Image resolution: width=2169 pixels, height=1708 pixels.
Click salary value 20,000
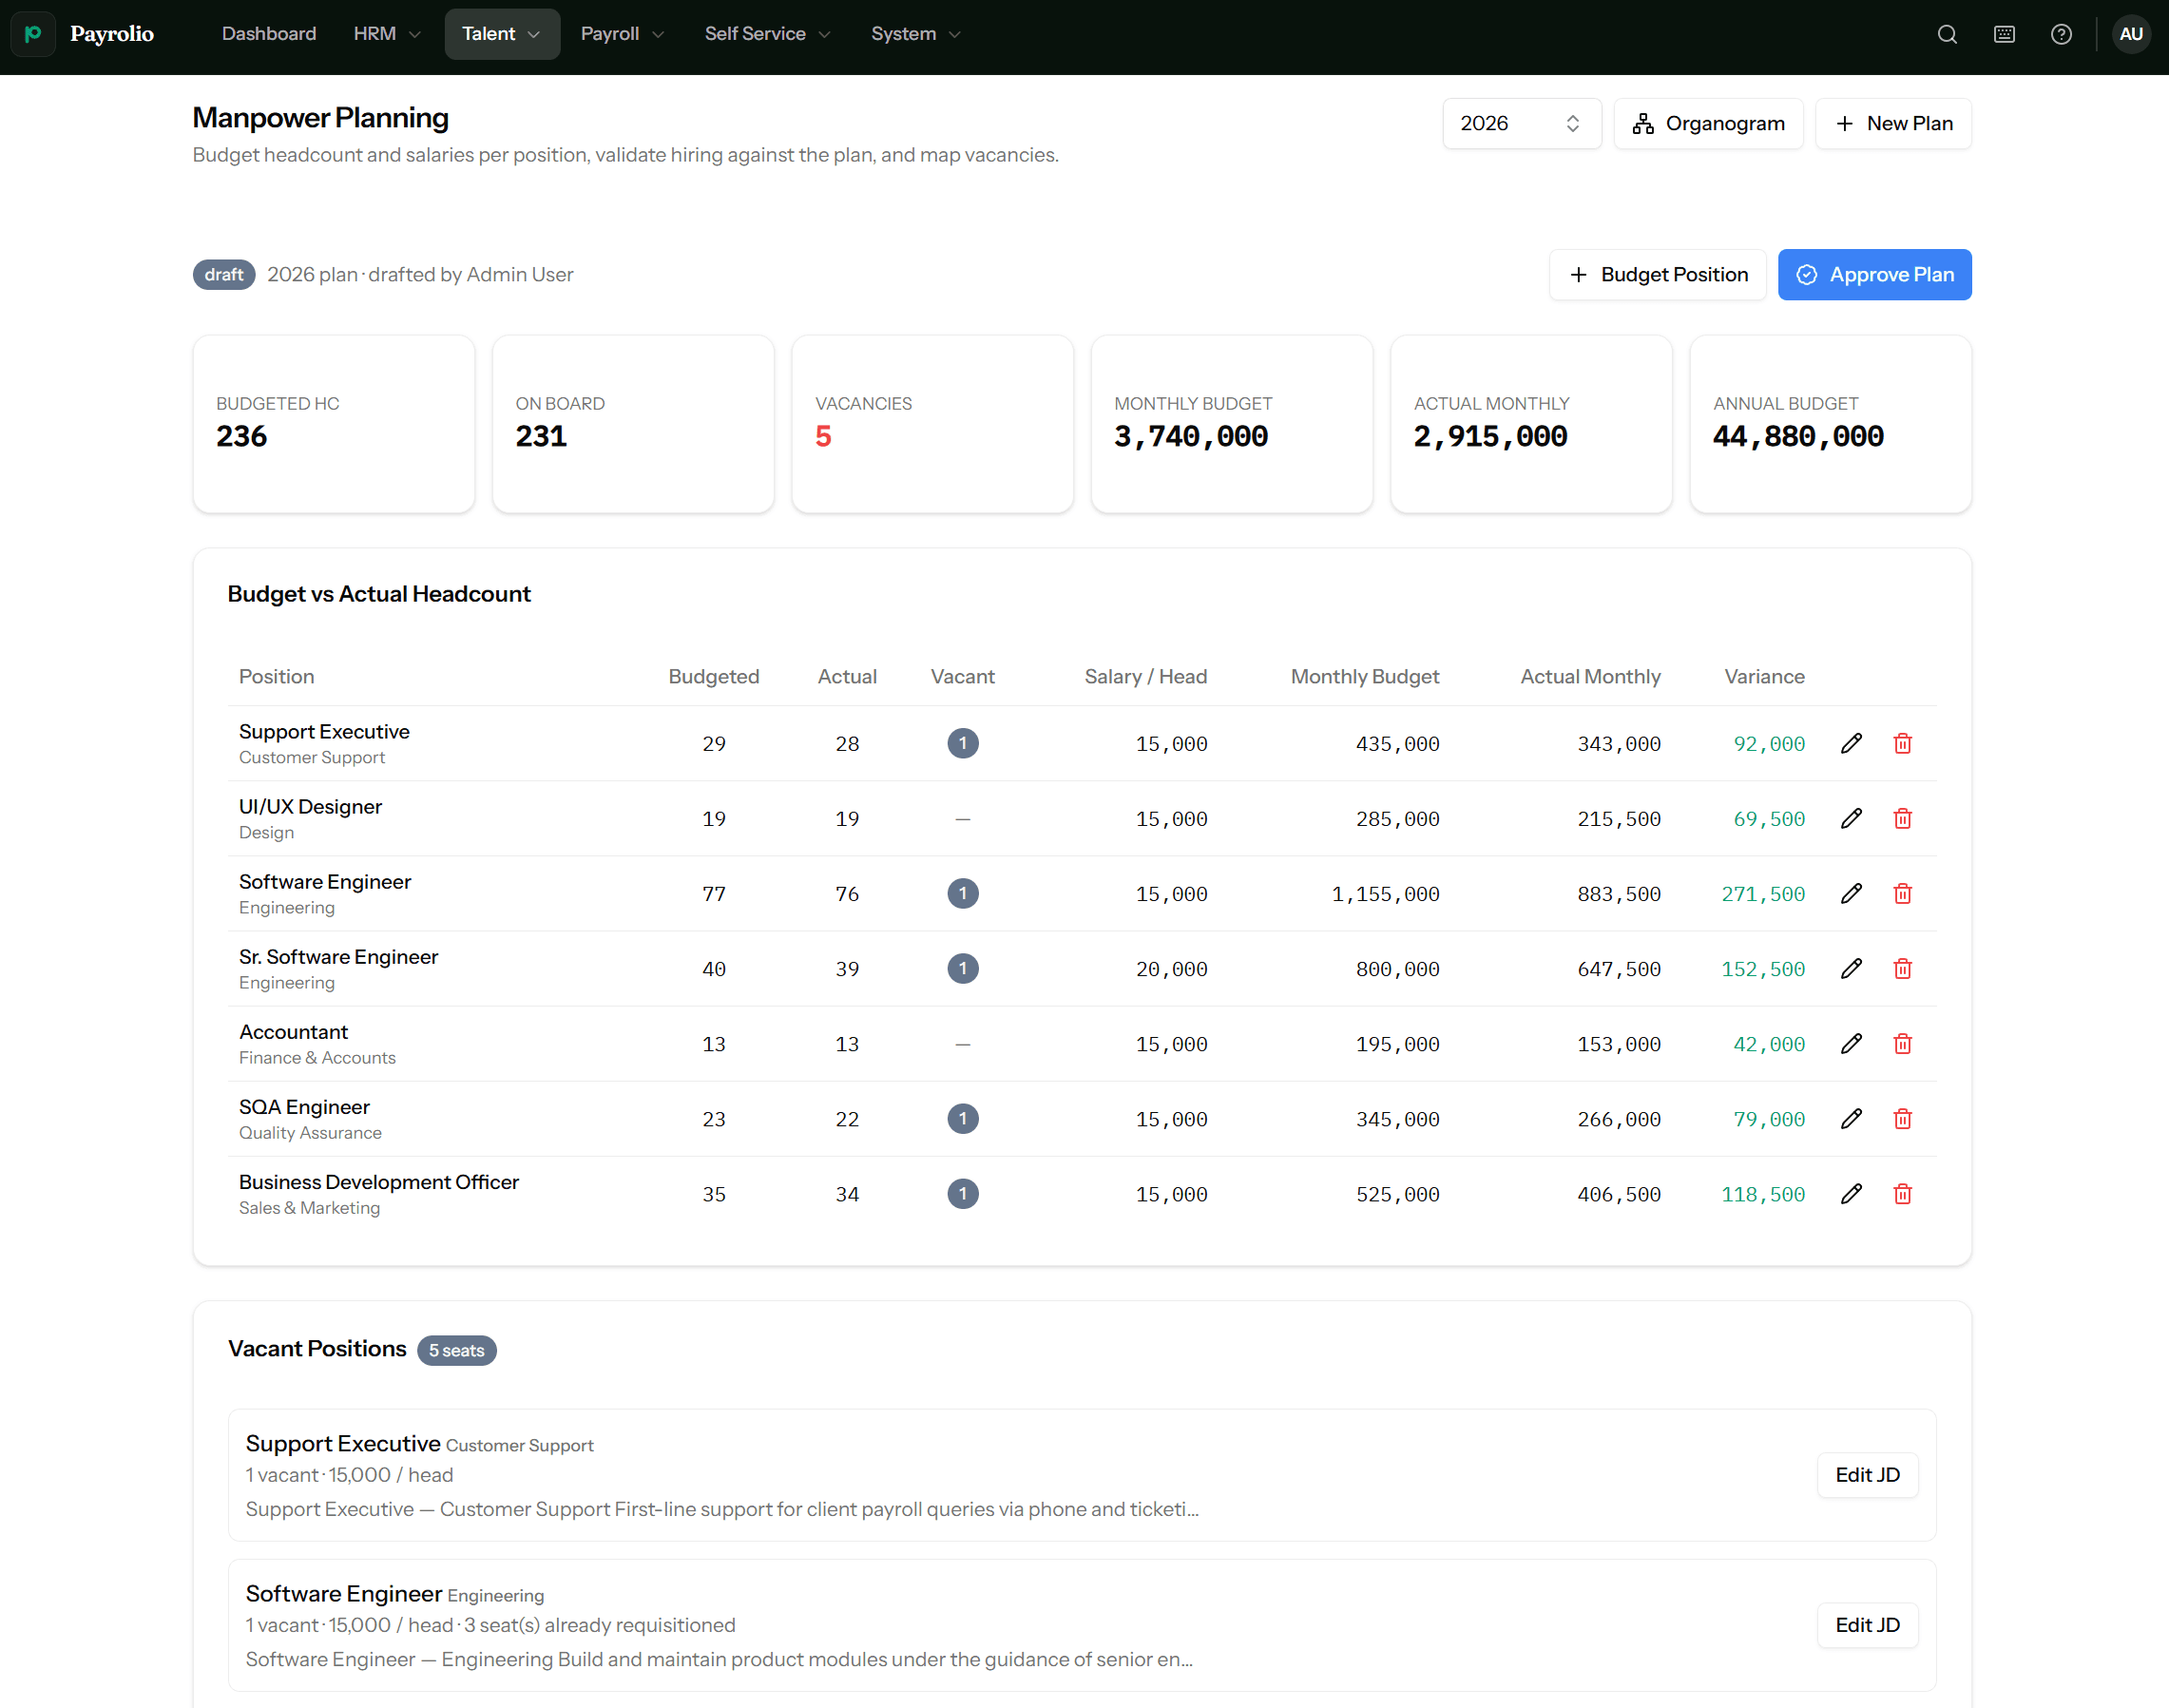click(1171, 969)
